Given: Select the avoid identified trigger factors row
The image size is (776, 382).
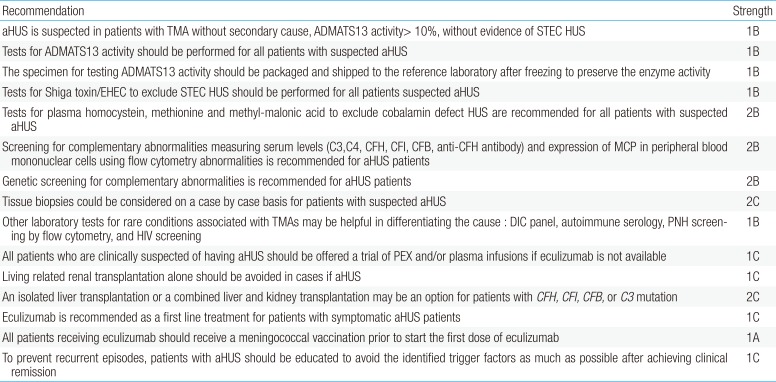Looking at the screenshot, I should click(388, 365).
